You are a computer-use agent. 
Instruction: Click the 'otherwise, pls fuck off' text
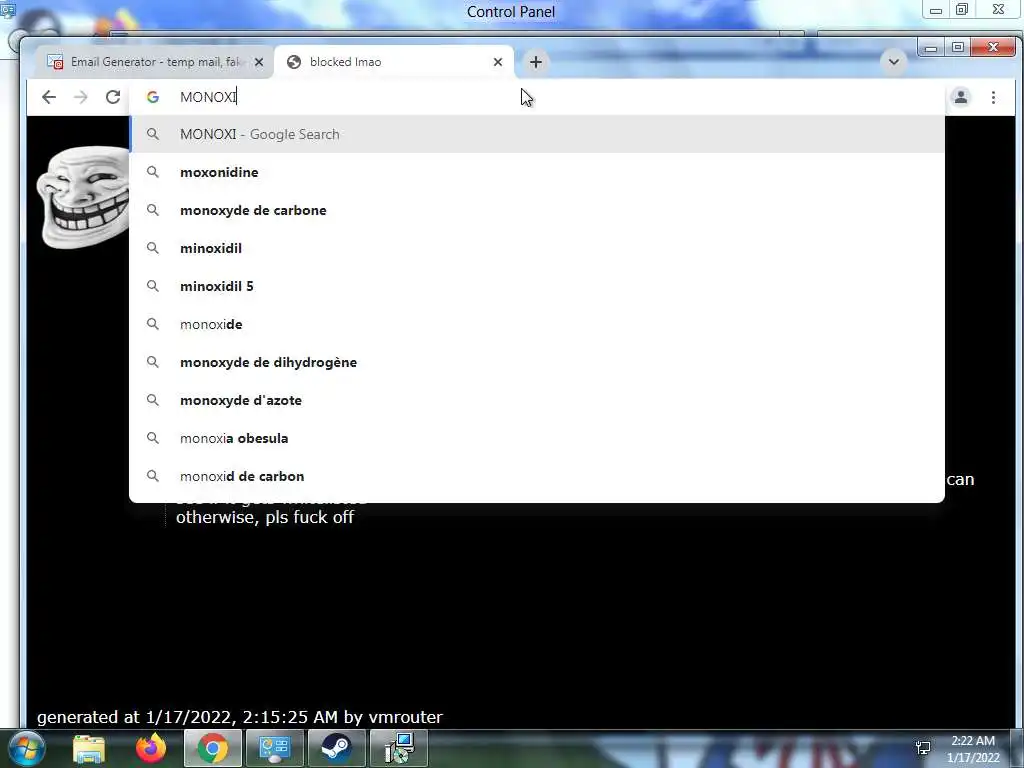[x=265, y=517]
